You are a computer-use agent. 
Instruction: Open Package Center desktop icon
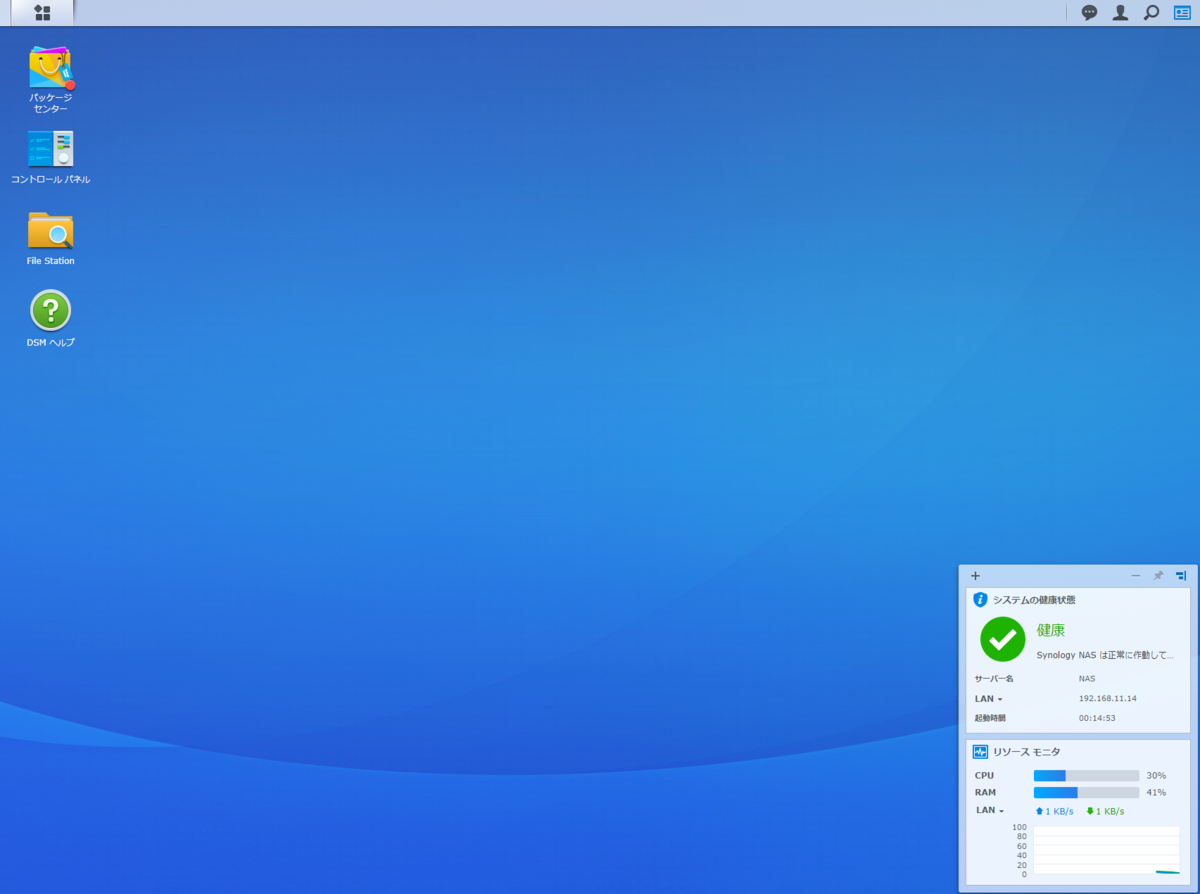pyautogui.click(x=51, y=68)
